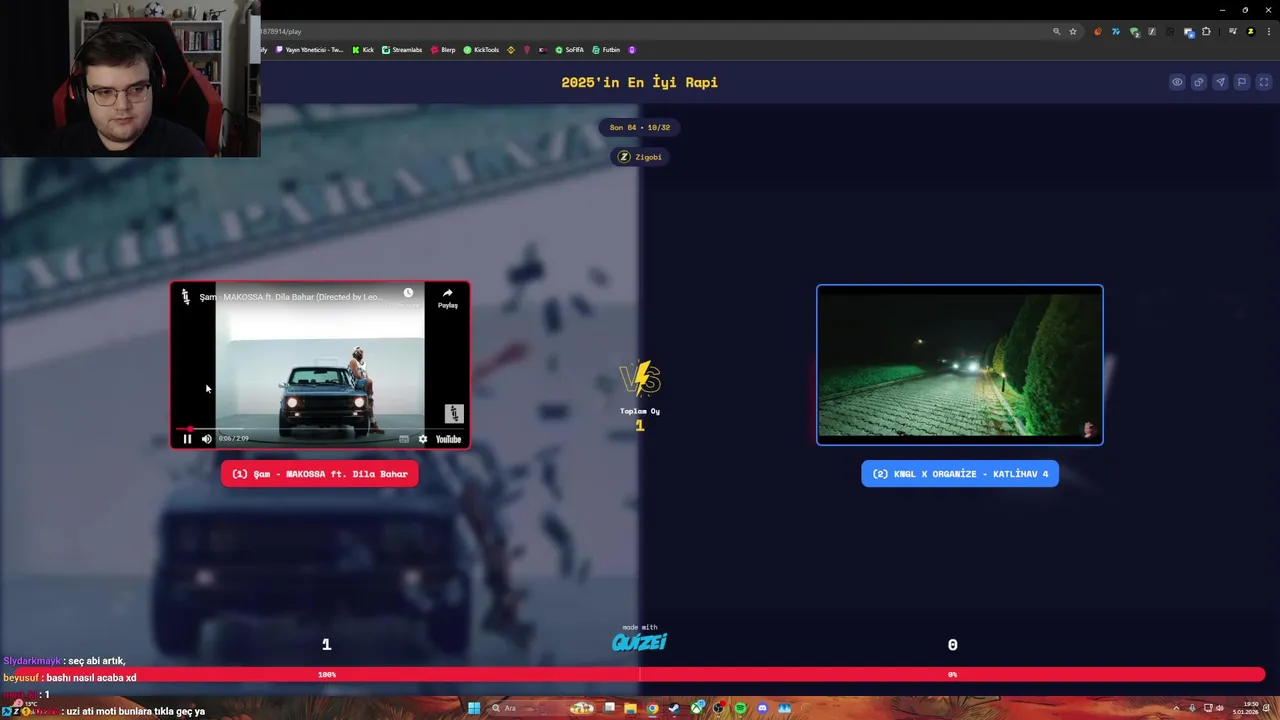Open the Paylaş share option in video
The width and height of the screenshot is (1280, 720).
(447, 298)
